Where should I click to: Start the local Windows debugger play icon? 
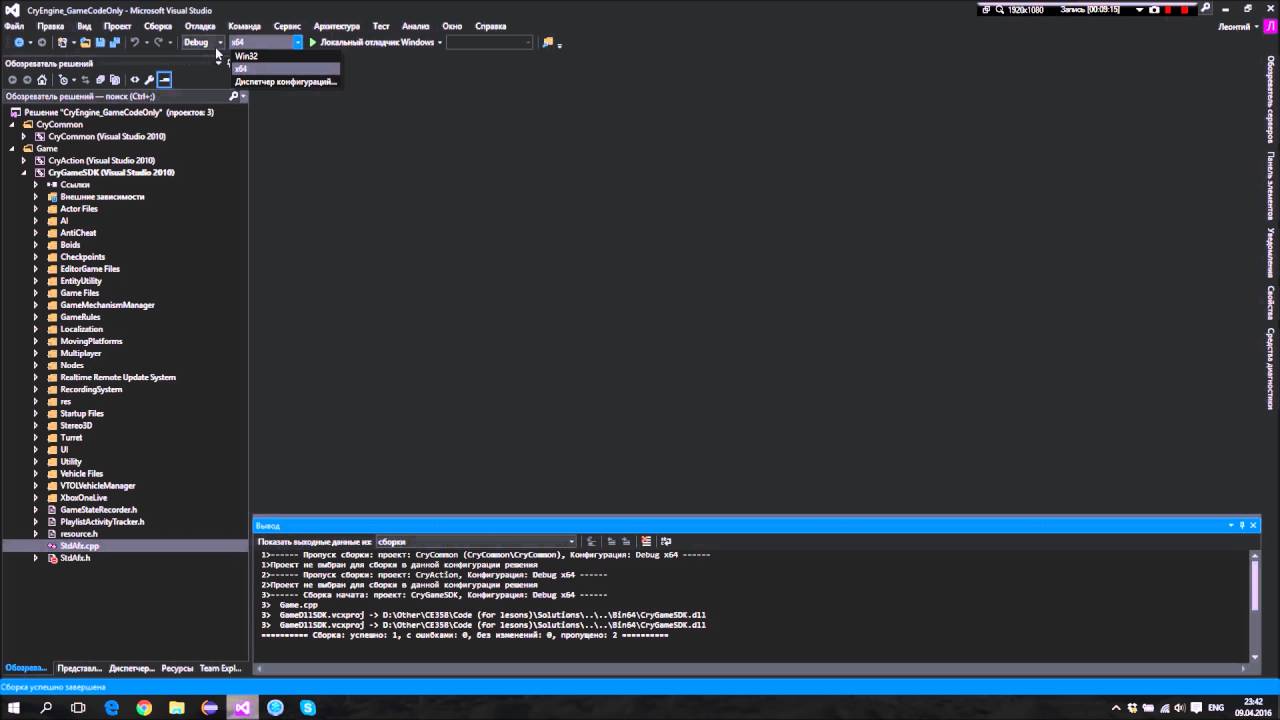click(x=313, y=43)
